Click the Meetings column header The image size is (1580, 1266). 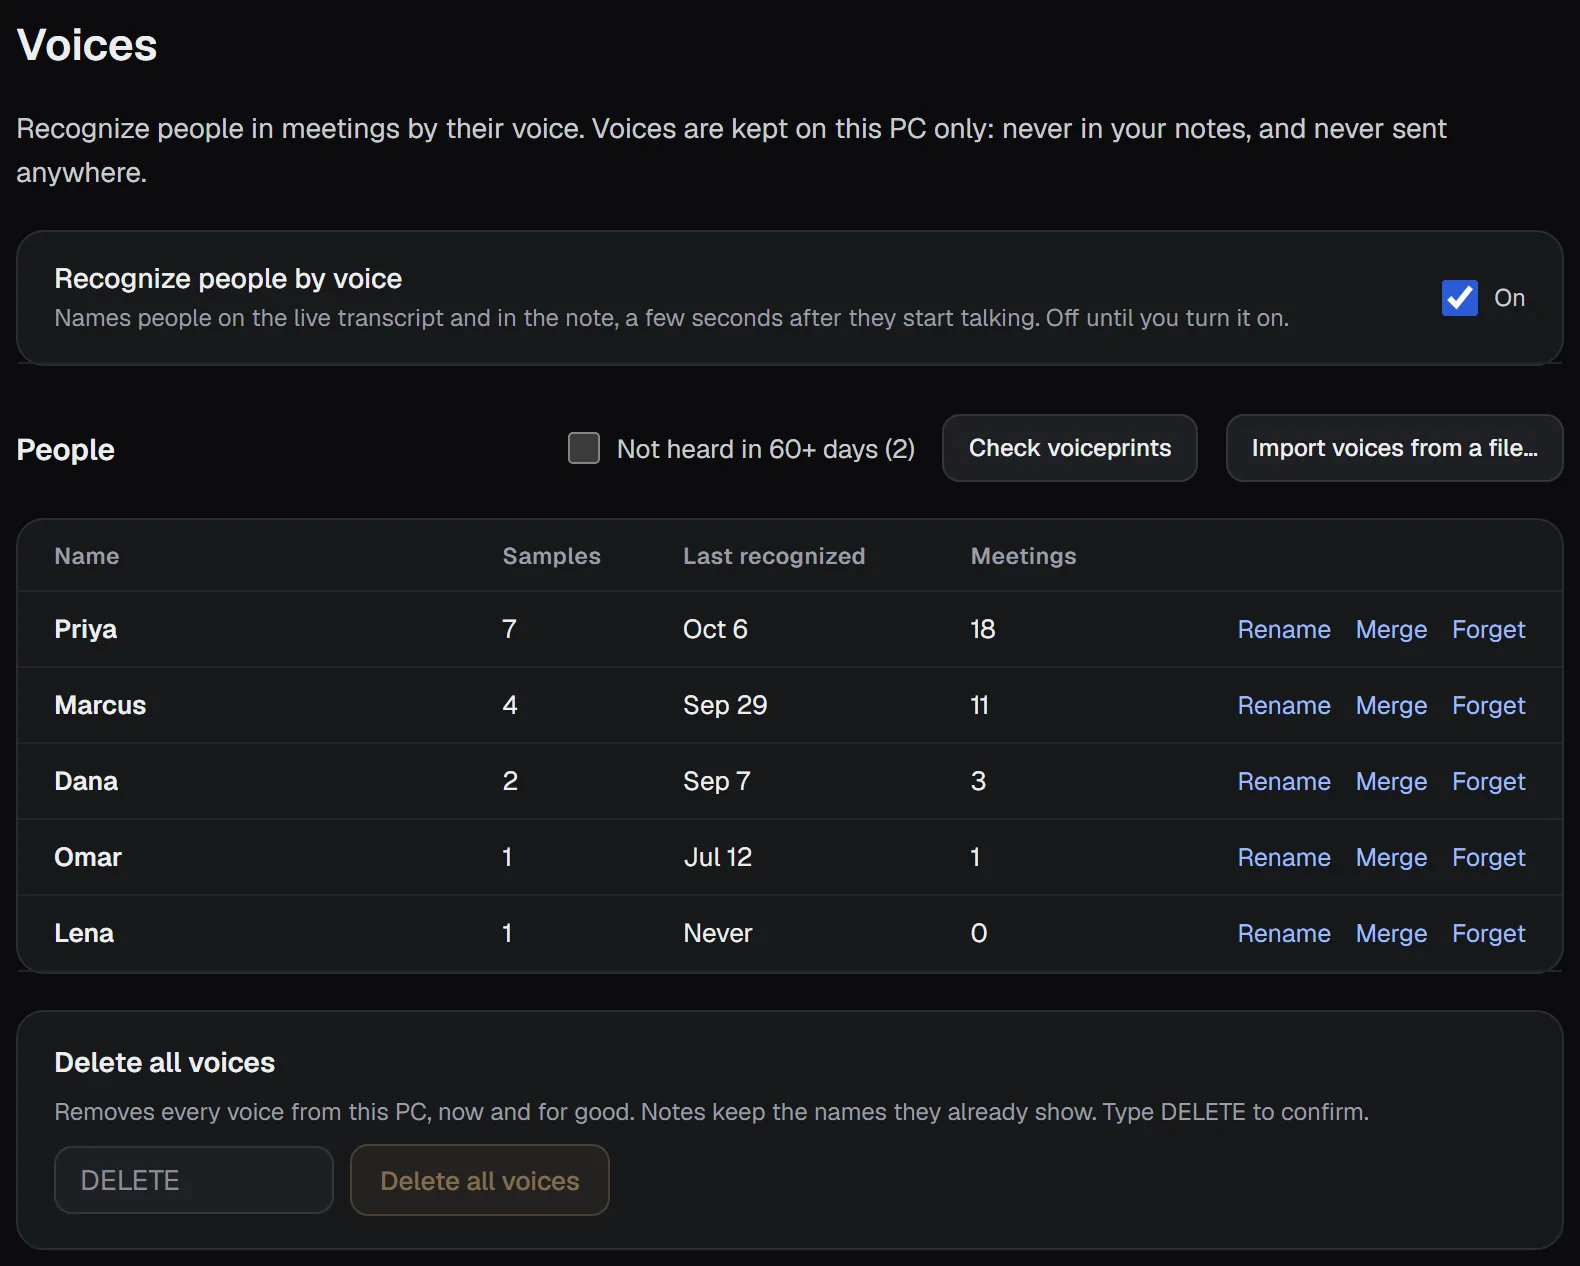[x=1024, y=556]
